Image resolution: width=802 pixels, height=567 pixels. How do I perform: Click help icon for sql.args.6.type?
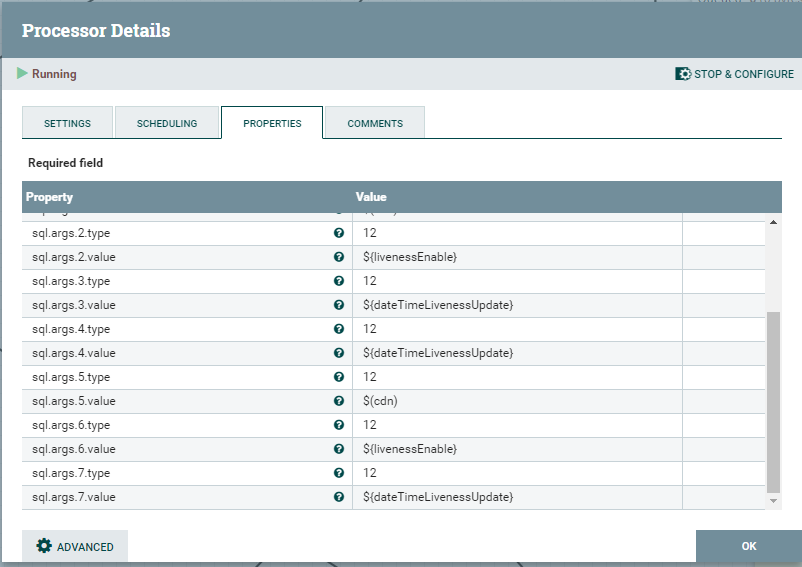pos(339,425)
